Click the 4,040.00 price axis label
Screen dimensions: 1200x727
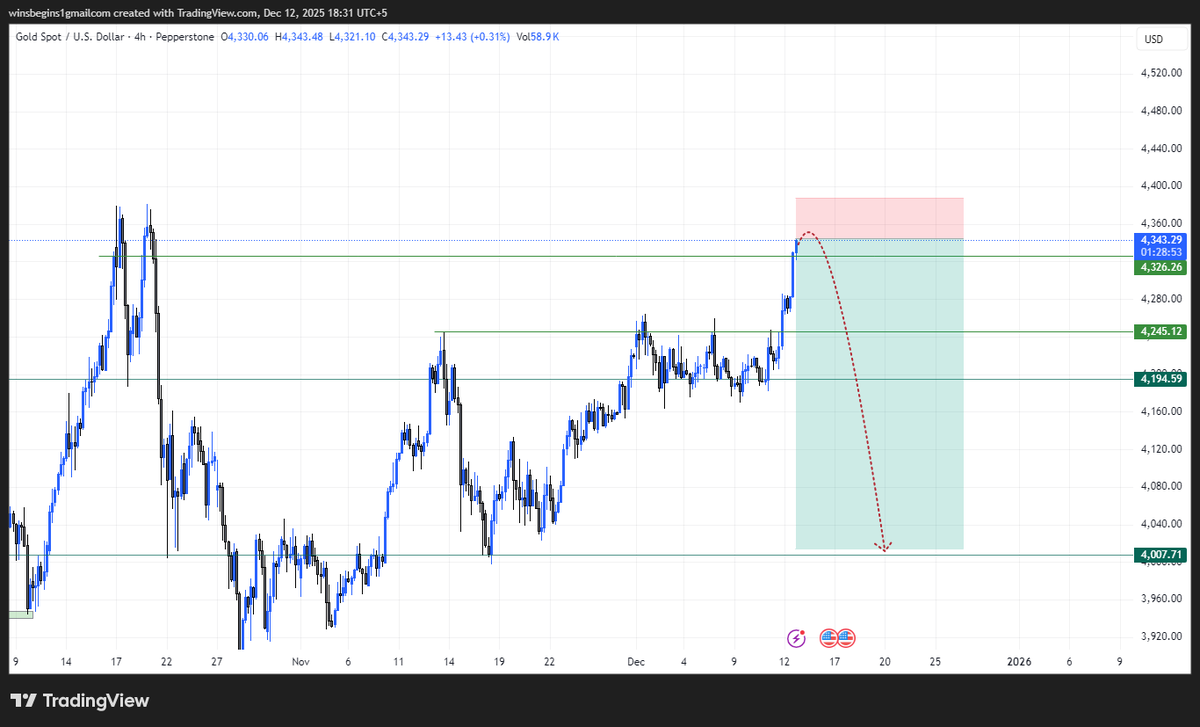click(x=1161, y=524)
